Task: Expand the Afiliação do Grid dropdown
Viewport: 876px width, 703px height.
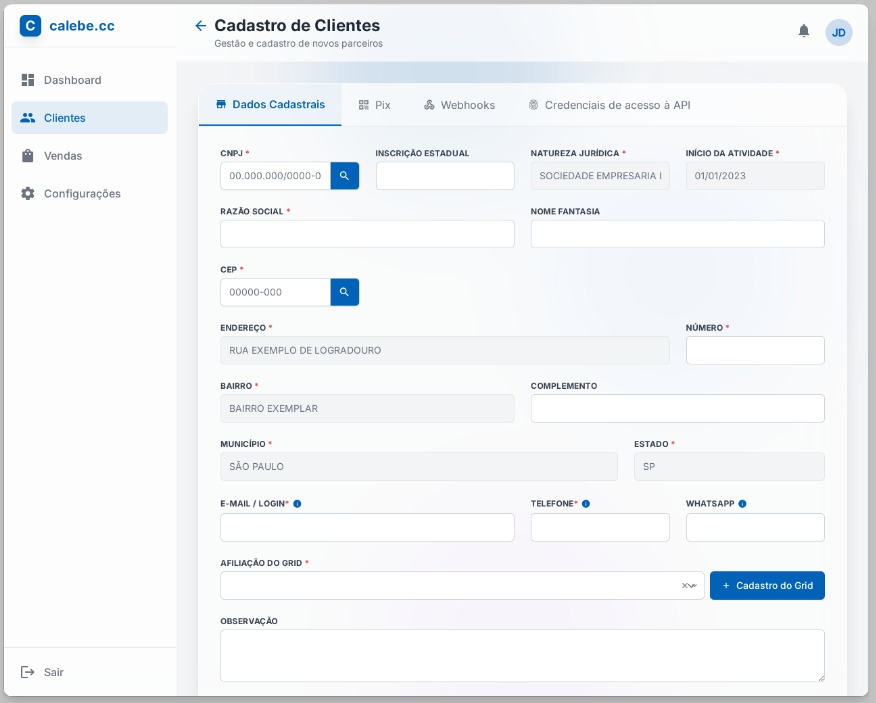Action: (x=693, y=586)
